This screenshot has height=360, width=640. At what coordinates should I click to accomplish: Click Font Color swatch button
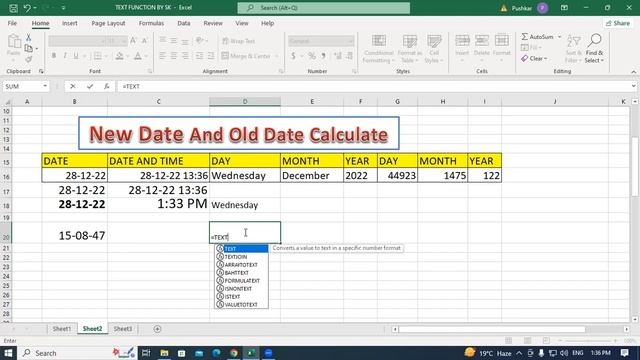(x=138, y=56)
